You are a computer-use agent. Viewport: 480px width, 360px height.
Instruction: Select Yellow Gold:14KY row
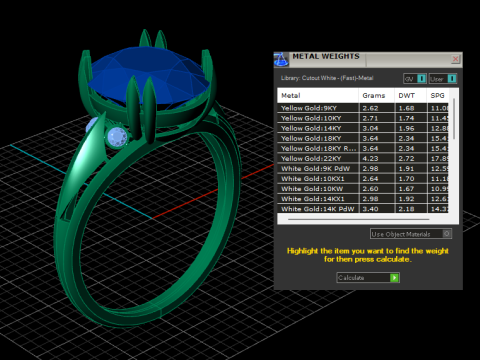(x=363, y=128)
